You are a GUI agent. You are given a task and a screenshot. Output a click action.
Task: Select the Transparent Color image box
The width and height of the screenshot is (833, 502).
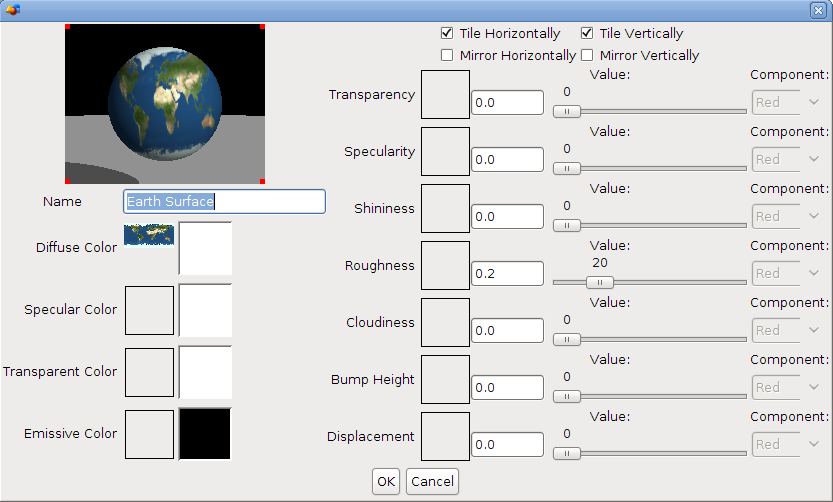click(x=149, y=372)
